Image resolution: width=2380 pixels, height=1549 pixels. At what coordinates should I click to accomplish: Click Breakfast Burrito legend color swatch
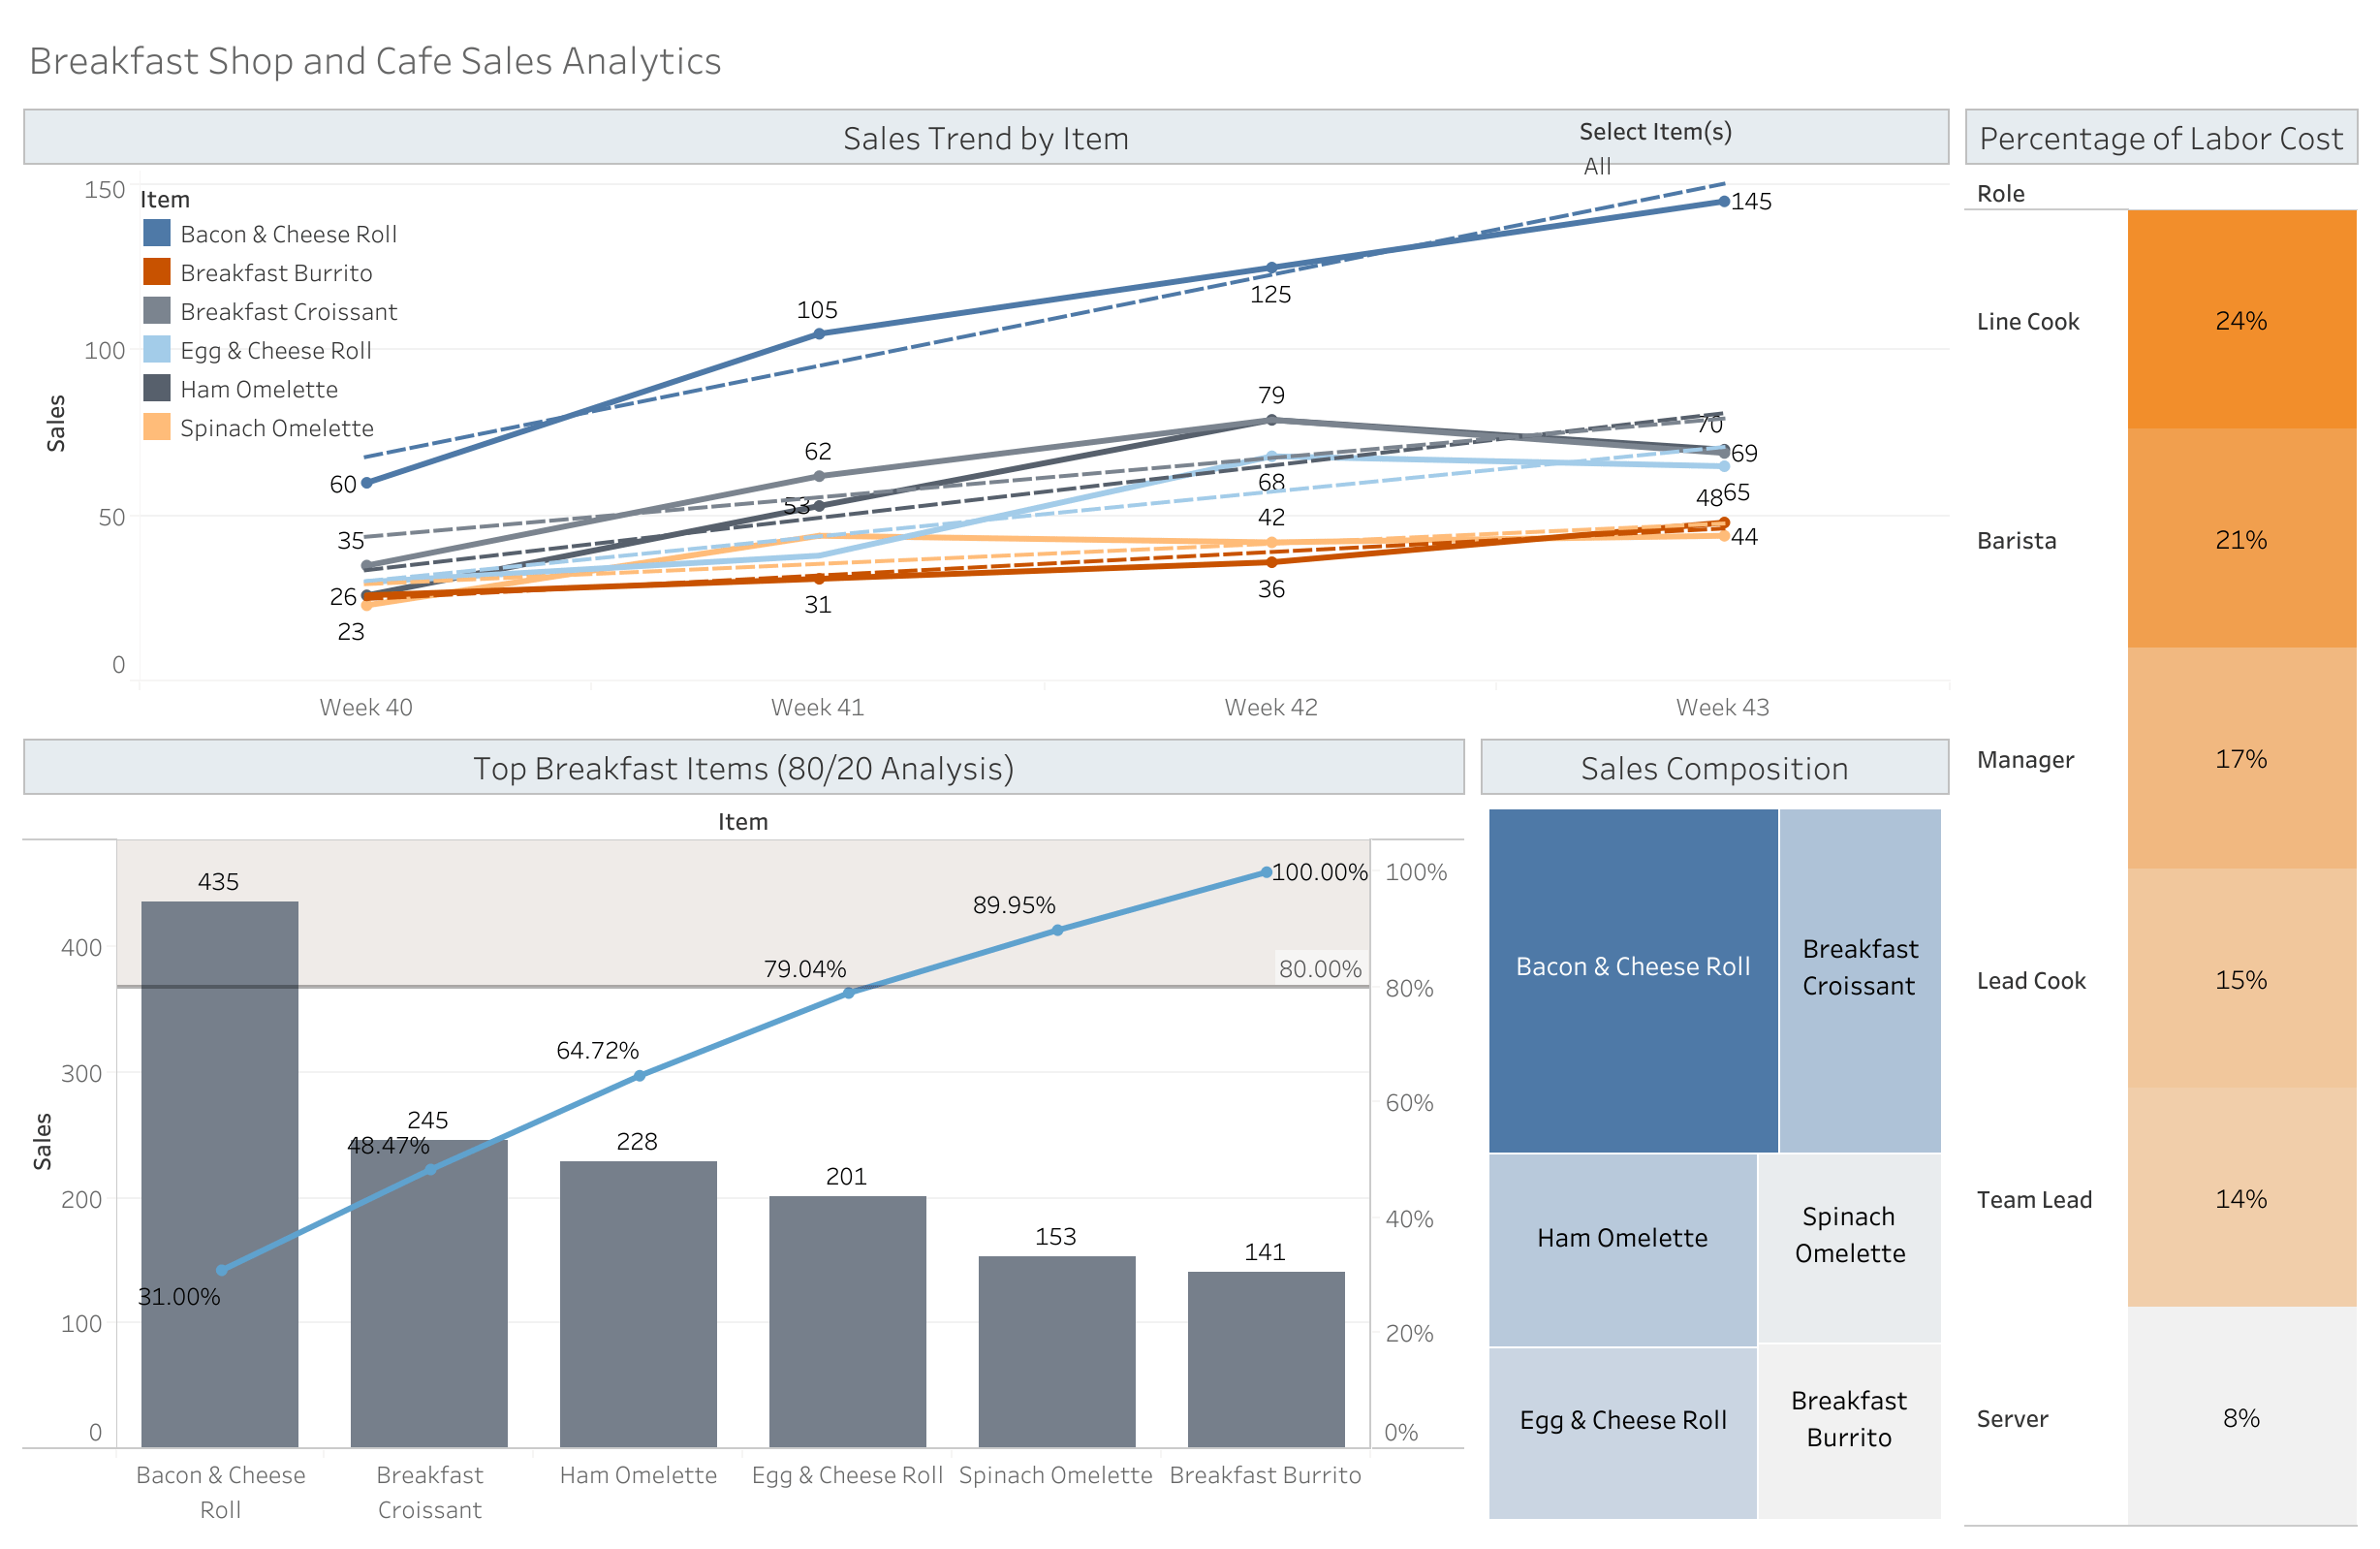(x=157, y=273)
